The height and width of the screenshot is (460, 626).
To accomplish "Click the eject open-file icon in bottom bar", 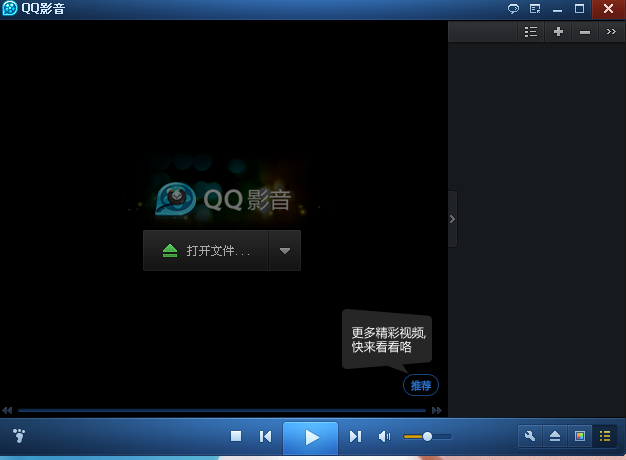I will click(555, 436).
